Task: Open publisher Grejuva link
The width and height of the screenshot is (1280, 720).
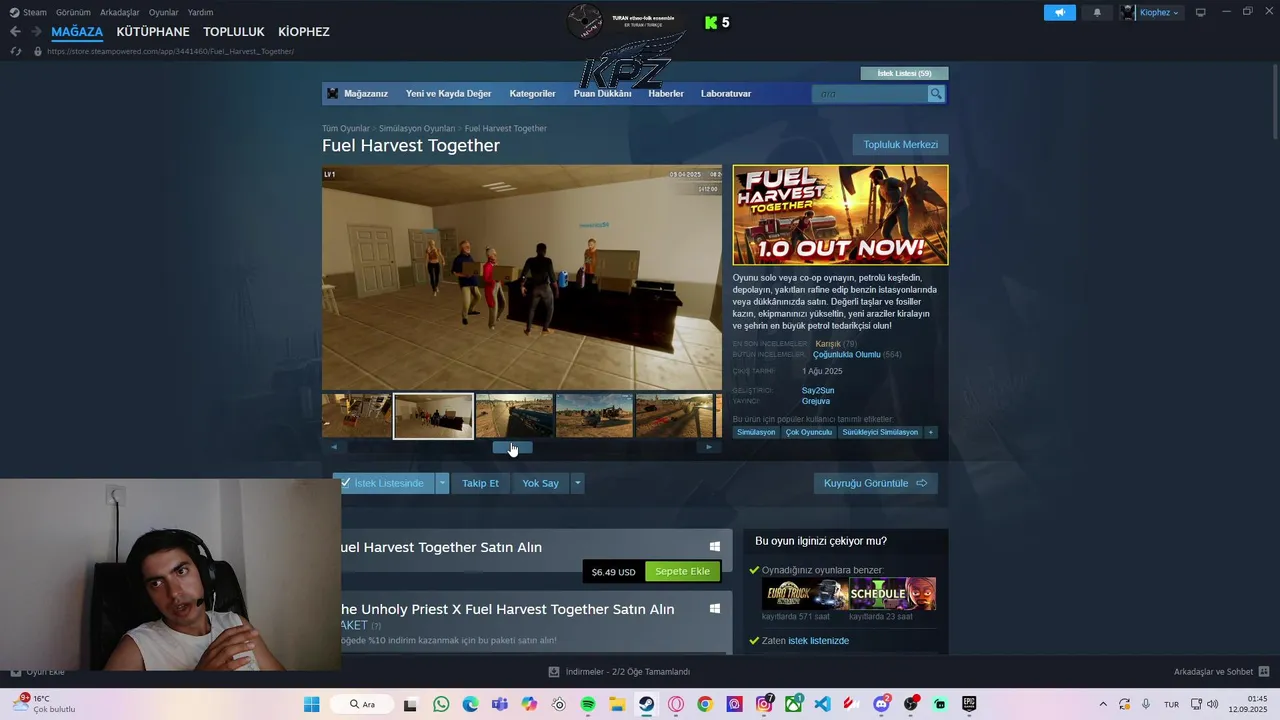Action: [816, 401]
